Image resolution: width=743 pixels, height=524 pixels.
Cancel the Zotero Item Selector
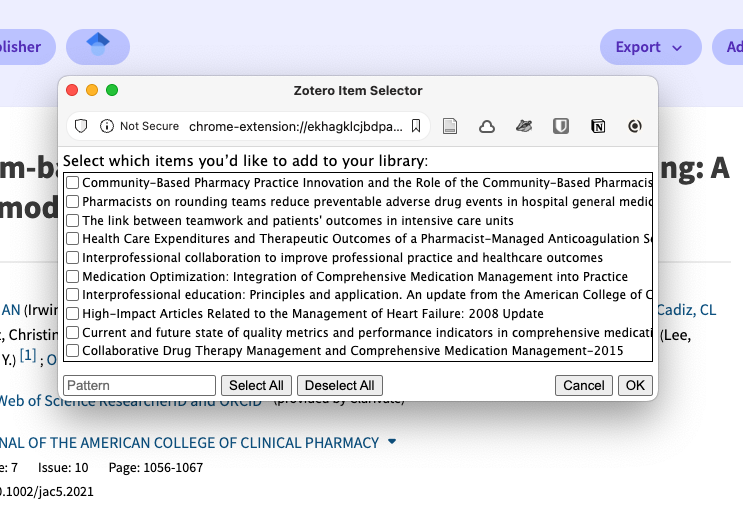click(x=584, y=385)
